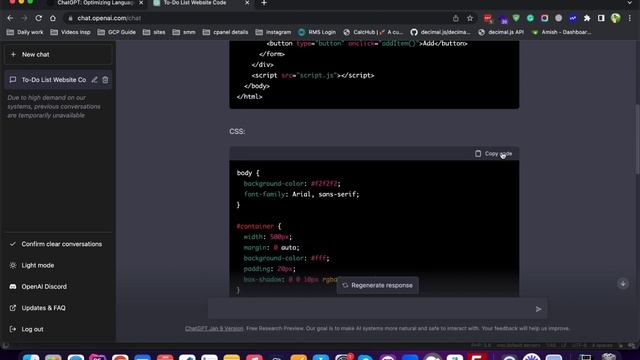Click the scroll-to-bottom arrow button
This screenshot has height=360, width=640.
point(623,284)
